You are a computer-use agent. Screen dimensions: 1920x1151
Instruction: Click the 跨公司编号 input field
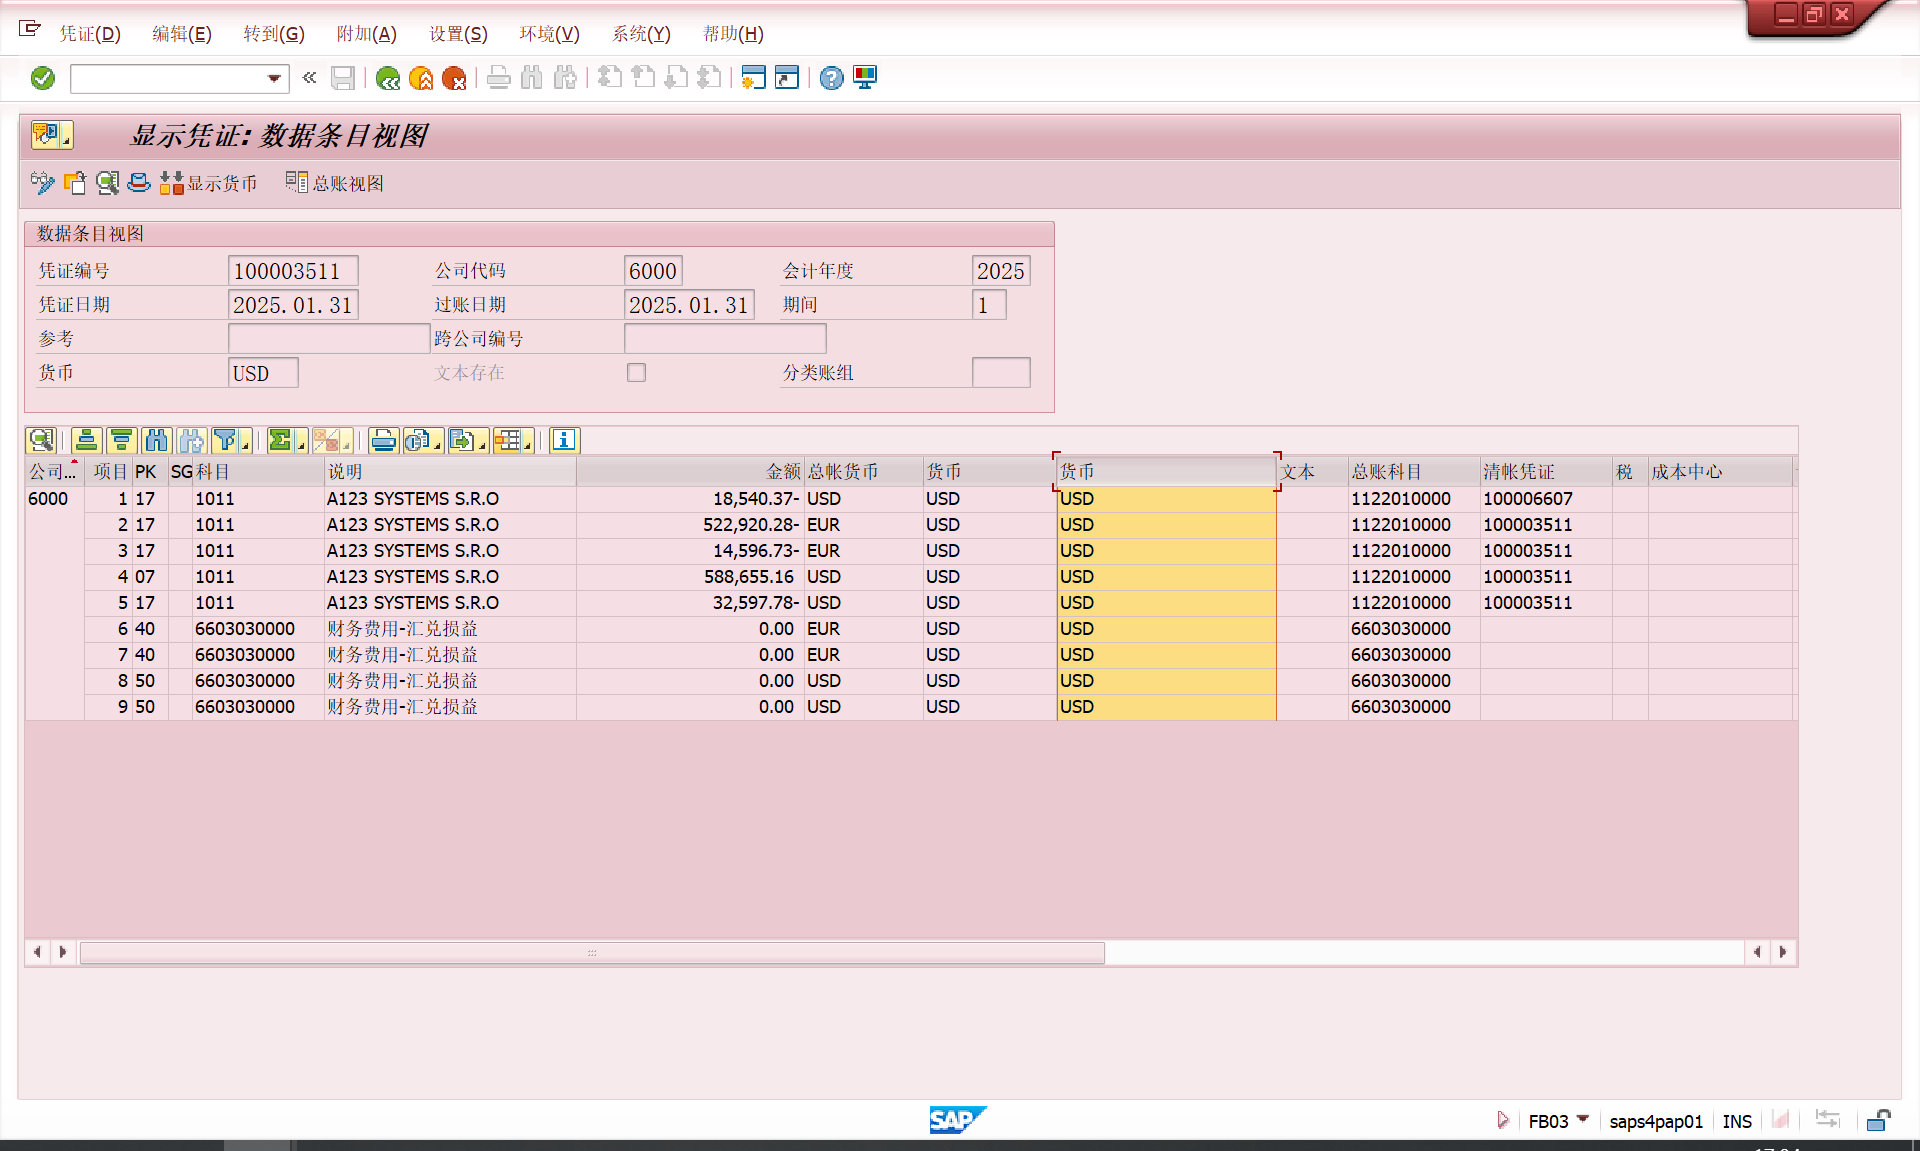(x=725, y=338)
